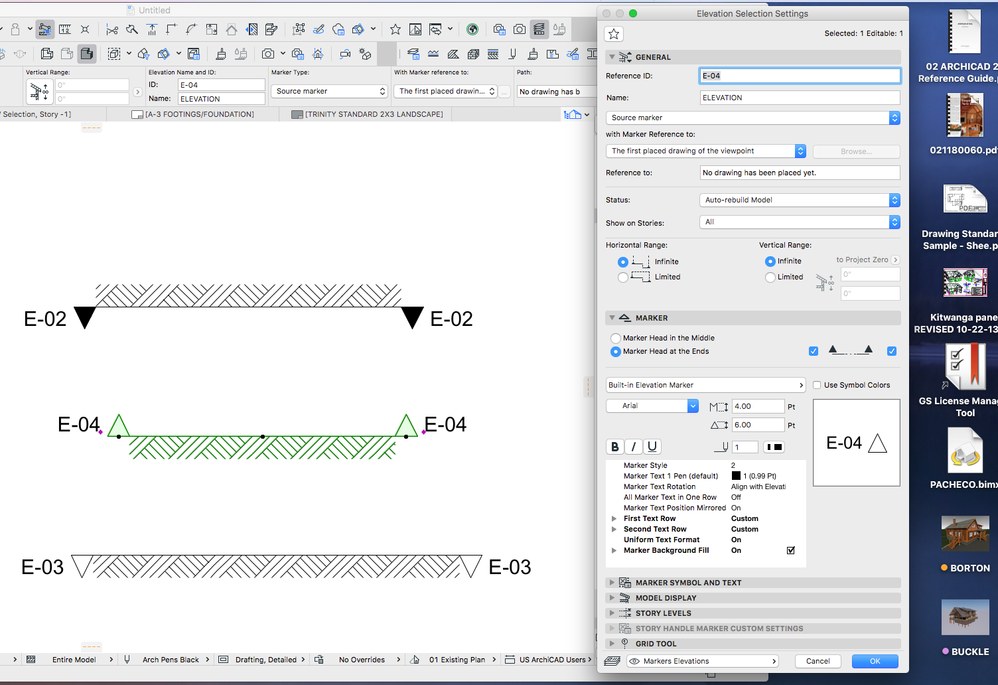Switch to the TRINITY STANDARD 2X3 LANDSCAPE tab
The height and width of the screenshot is (685, 998).
coord(367,115)
